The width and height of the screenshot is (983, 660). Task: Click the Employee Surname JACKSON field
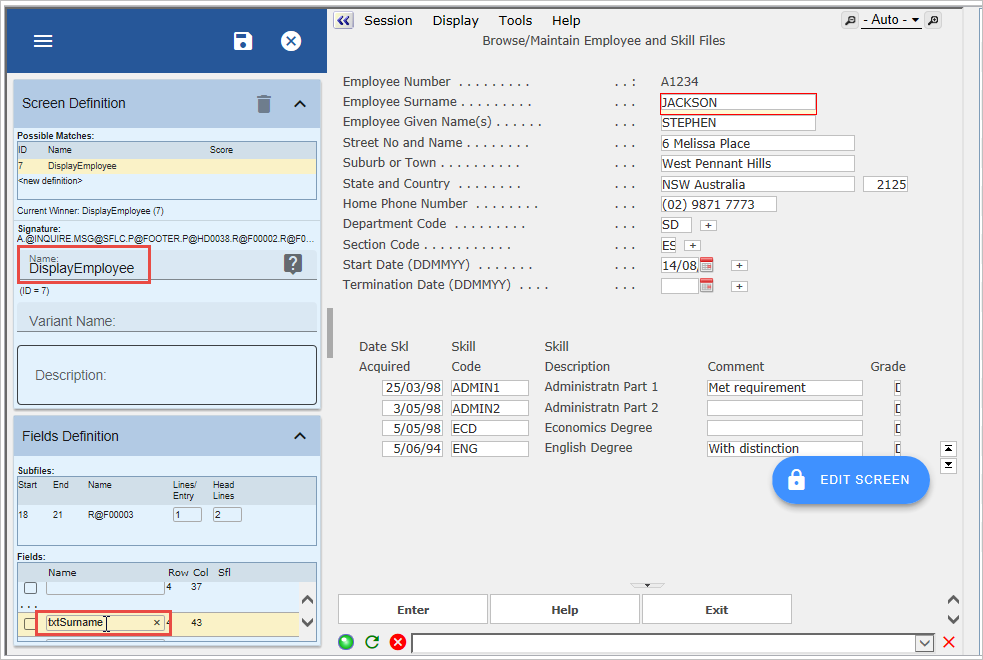(738, 103)
